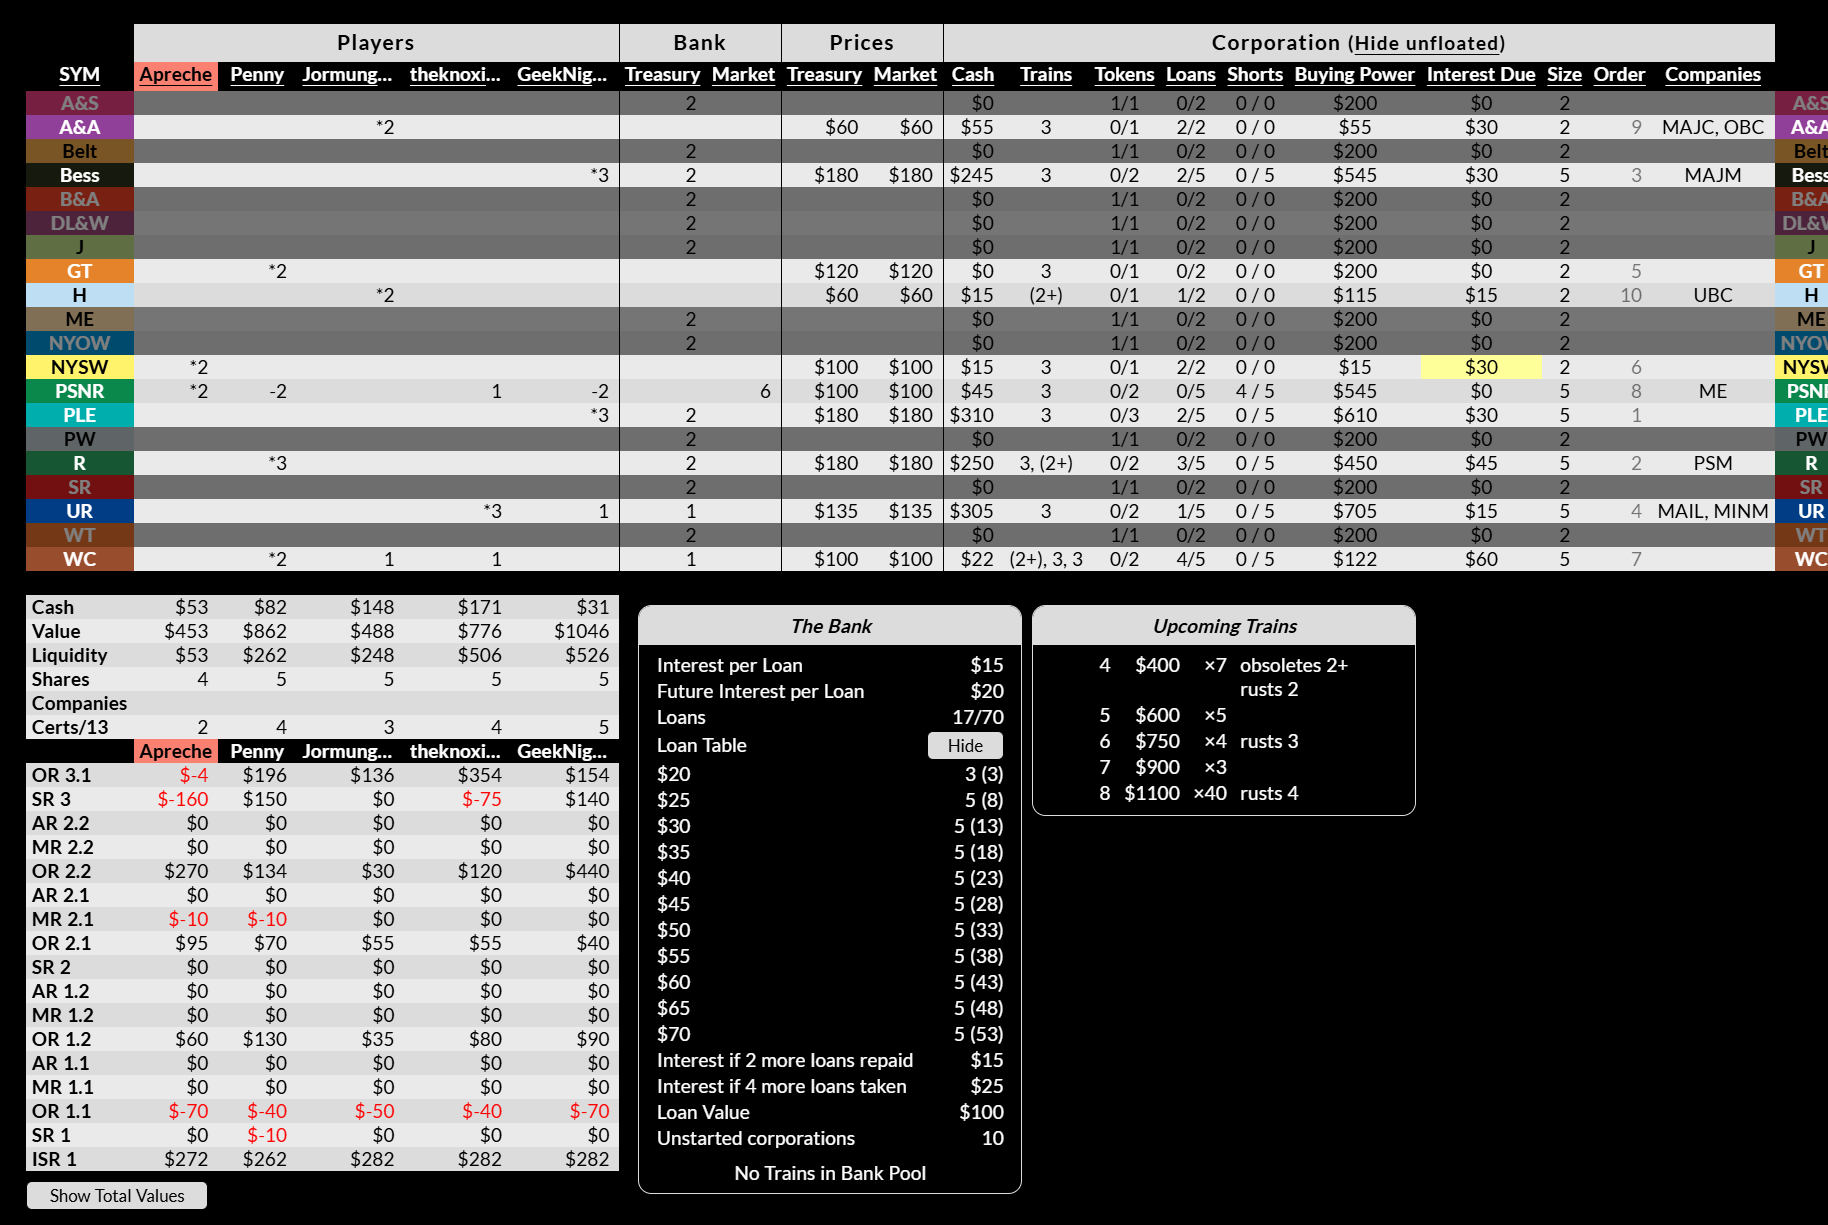Click the Size column header
The image size is (1828, 1225).
(x=1564, y=75)
